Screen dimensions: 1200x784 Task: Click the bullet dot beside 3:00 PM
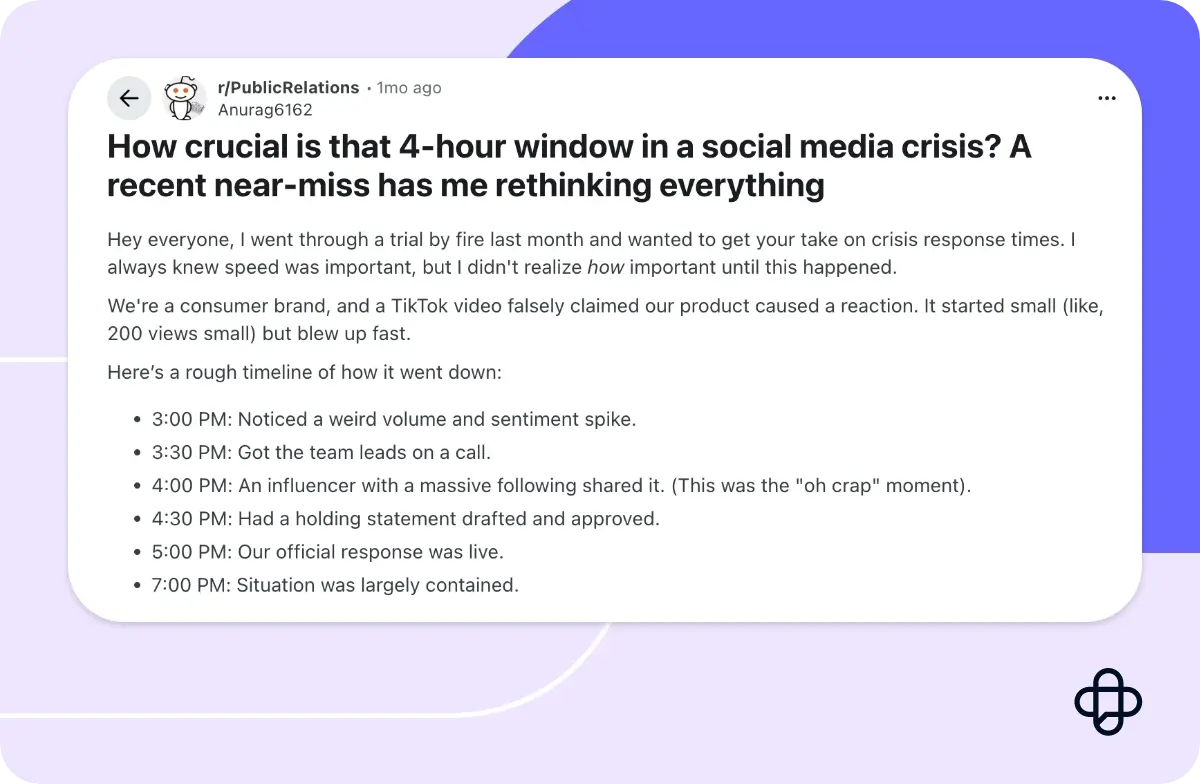click(137, 419)
